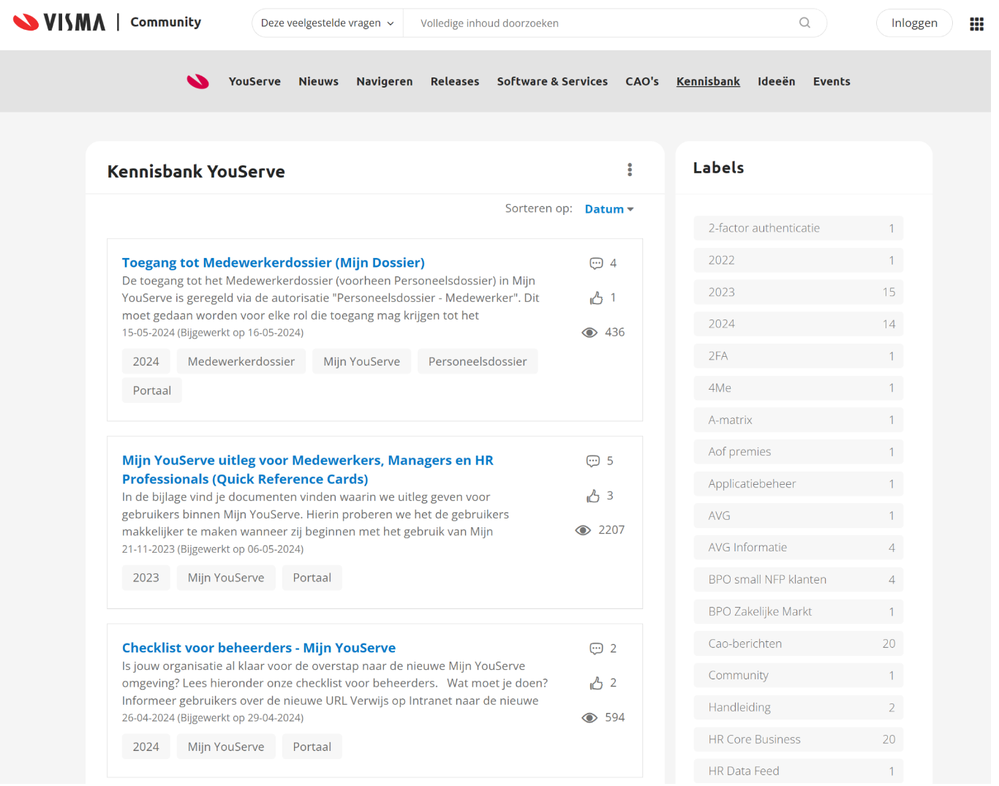Select Handleiding label

point(798,707)
